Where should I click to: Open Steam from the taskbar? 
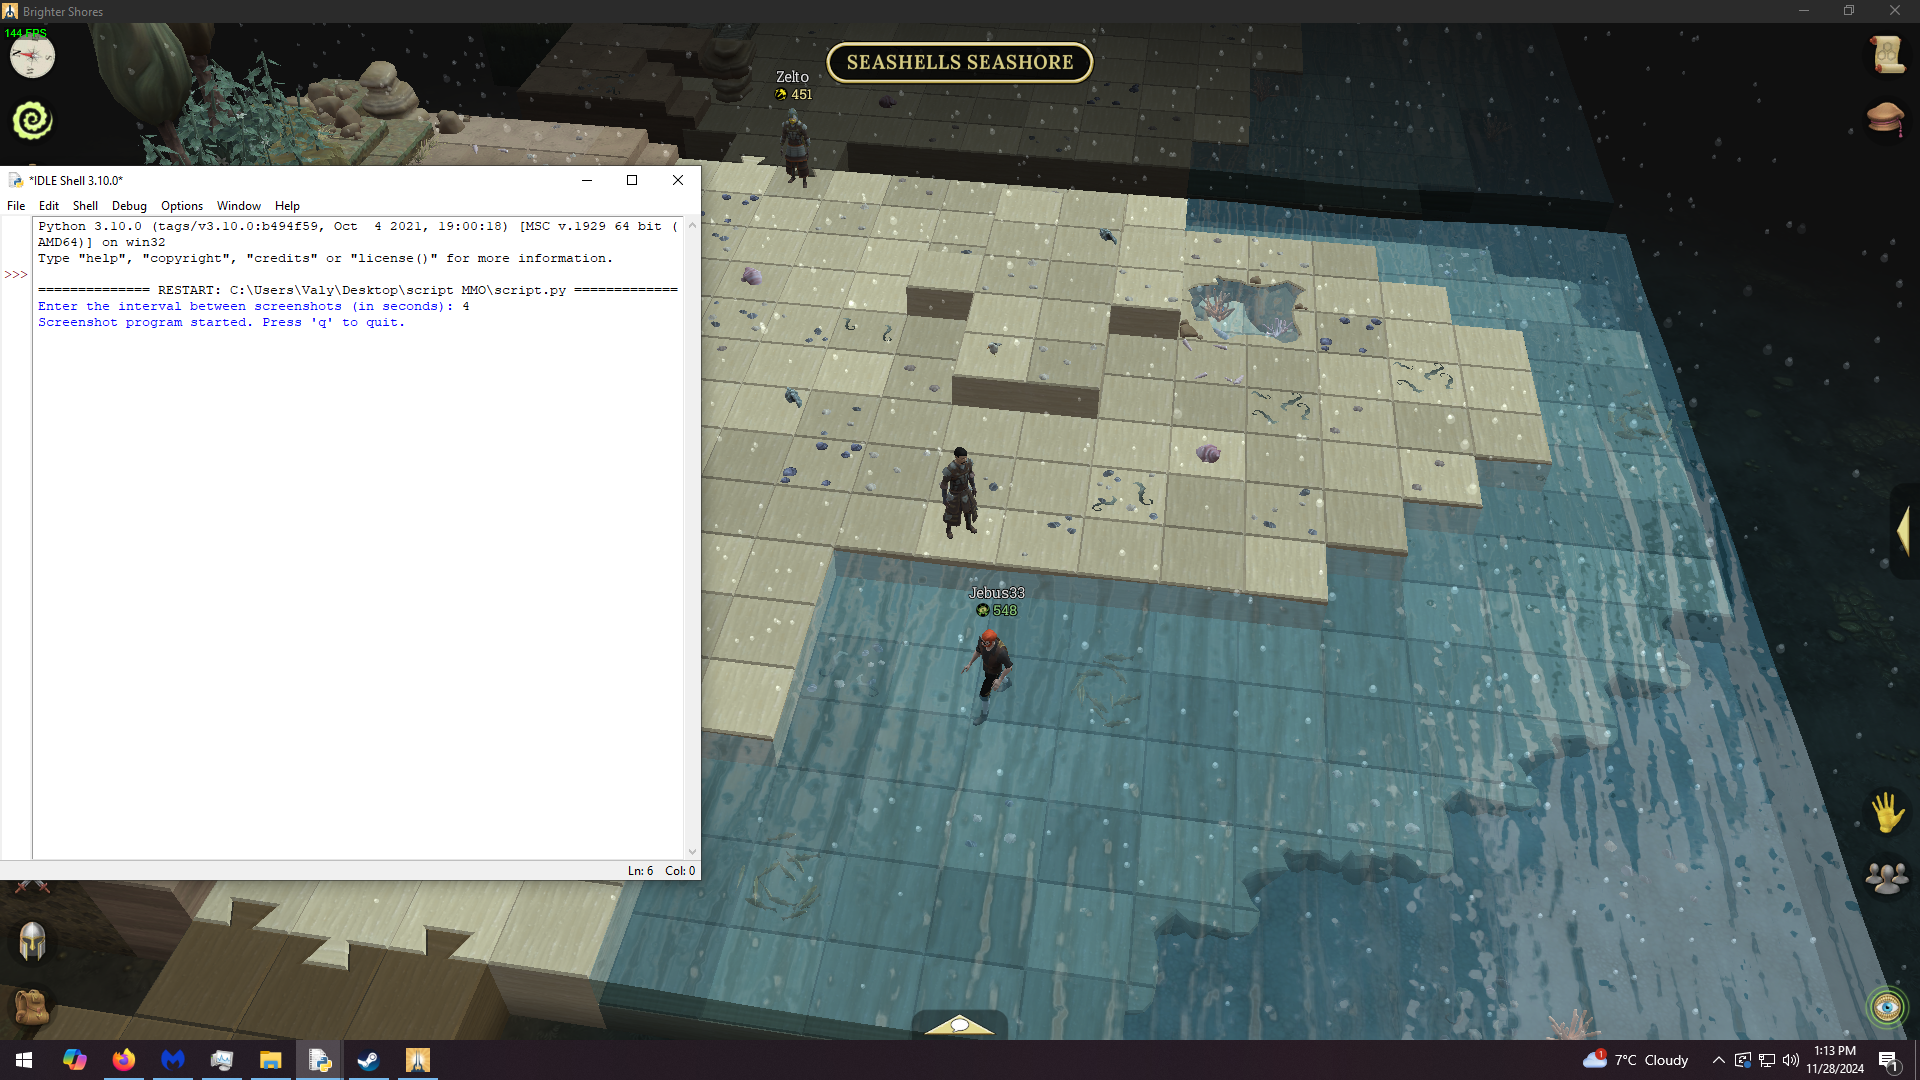coord(368,1060)
